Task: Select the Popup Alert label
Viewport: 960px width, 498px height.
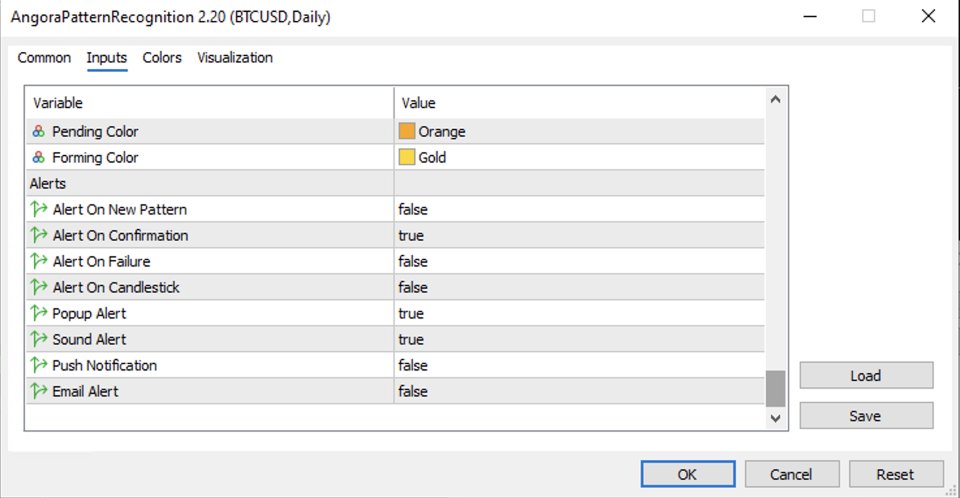Action: click(x=89, y=314)
